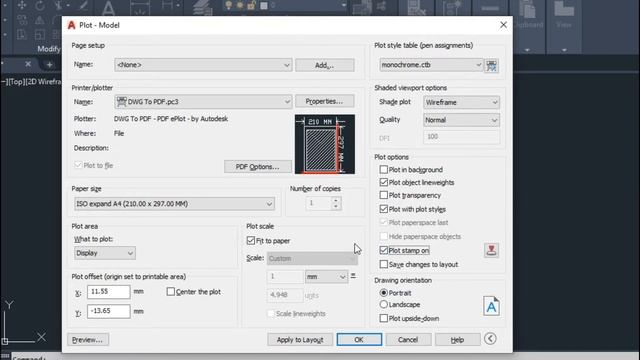Click Apply to Layout button

point(300,340)
